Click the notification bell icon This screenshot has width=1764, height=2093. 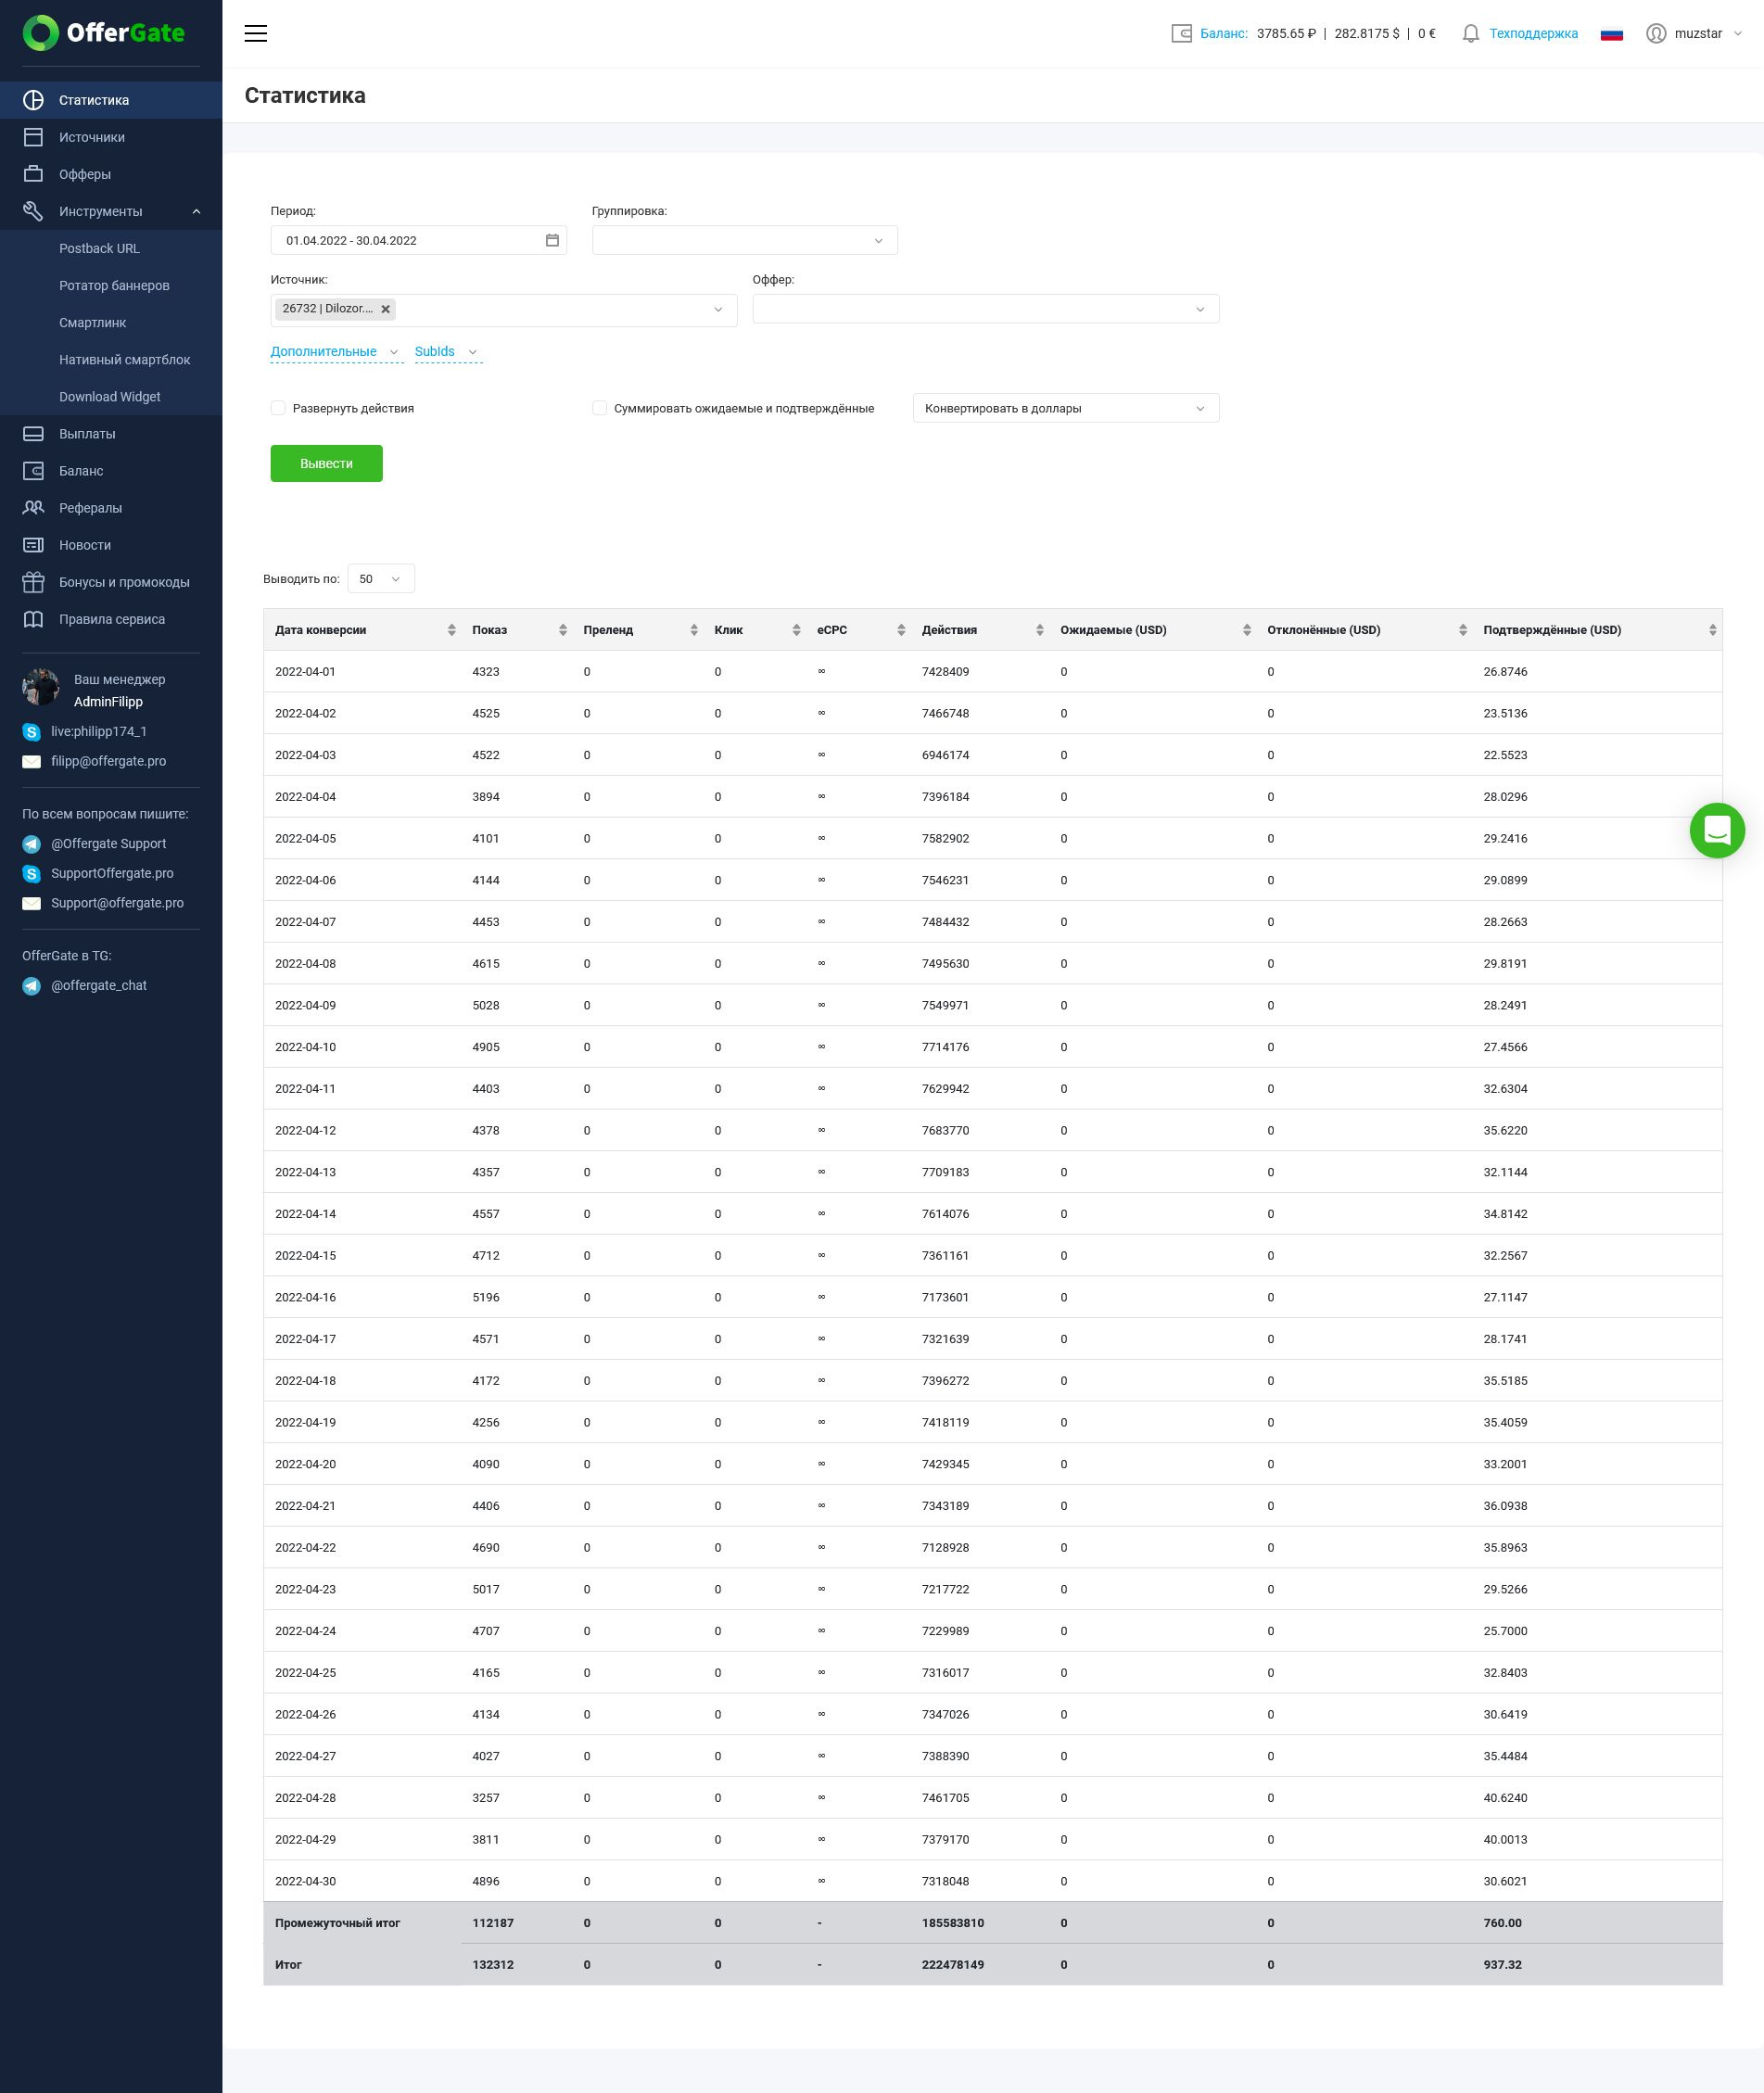point(1470,34)
